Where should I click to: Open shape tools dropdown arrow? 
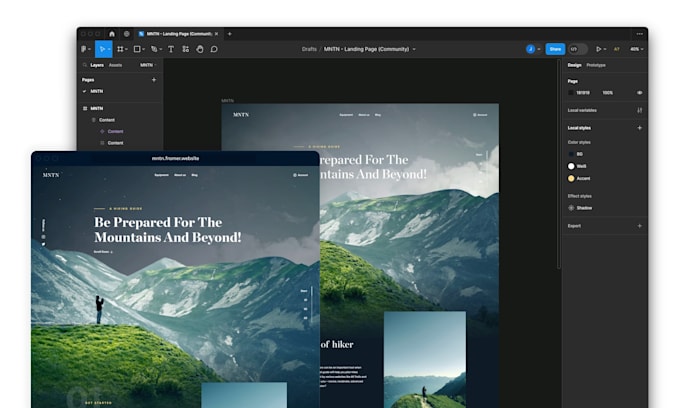click(144, 49)
